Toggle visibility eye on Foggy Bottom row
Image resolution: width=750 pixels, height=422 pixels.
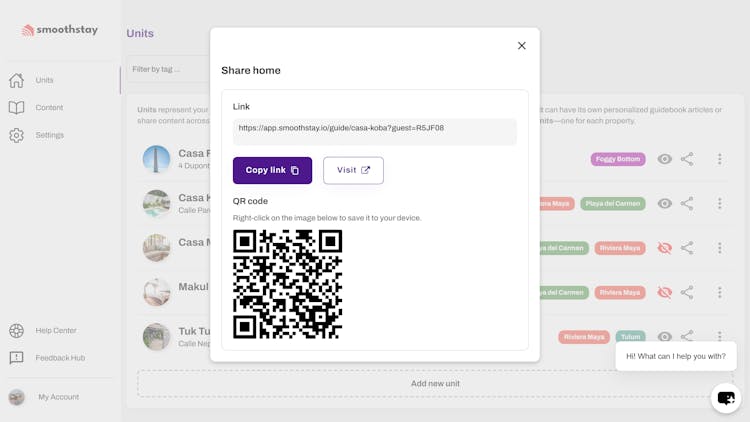pos(664,159)
